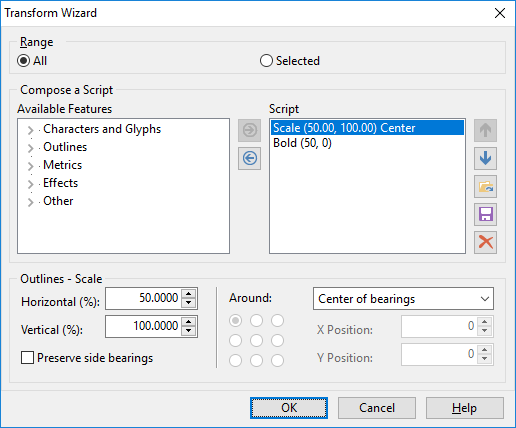
Task: Enable Preserve side bearings checkbox
Action: pyautogui.click(x=27, y=358)
